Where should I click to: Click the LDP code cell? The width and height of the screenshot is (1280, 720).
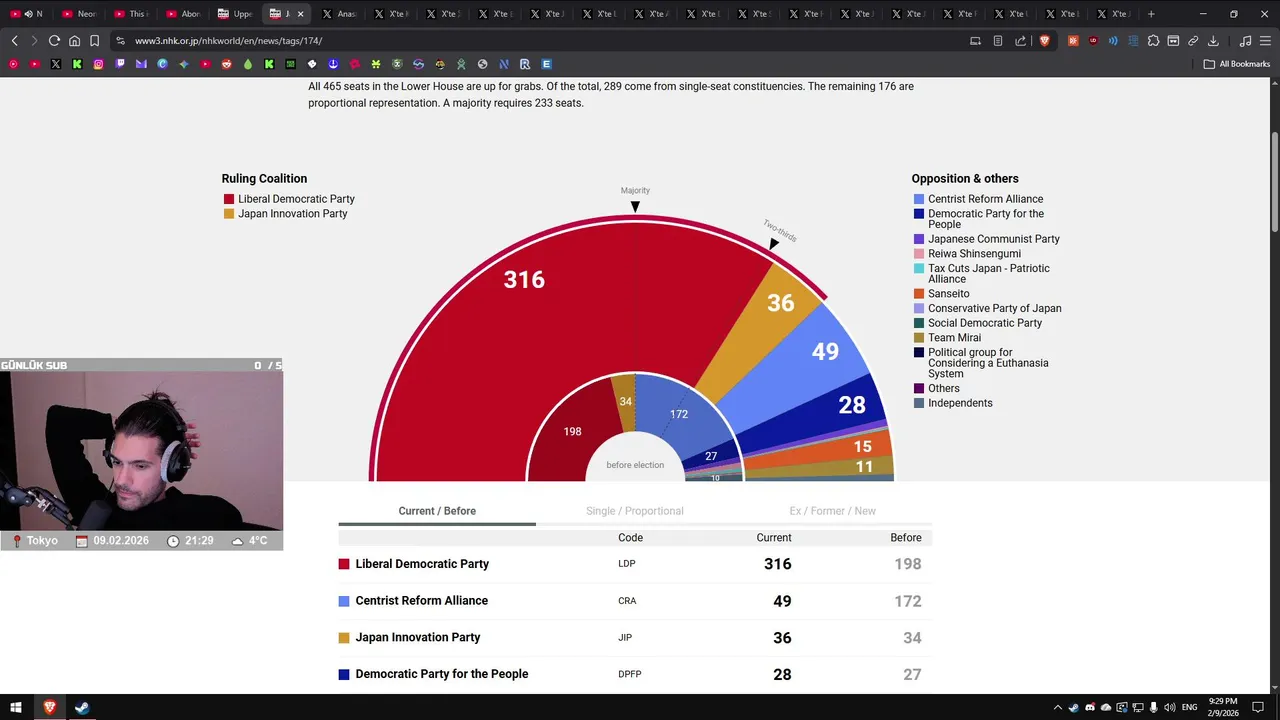(627, 564)
